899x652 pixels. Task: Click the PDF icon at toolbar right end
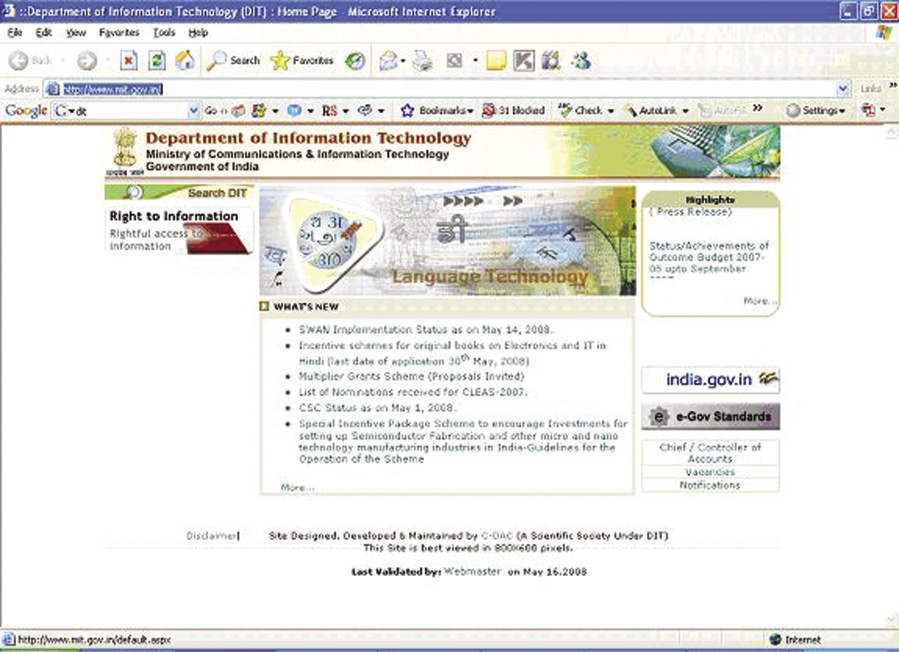tap(869, 110)
